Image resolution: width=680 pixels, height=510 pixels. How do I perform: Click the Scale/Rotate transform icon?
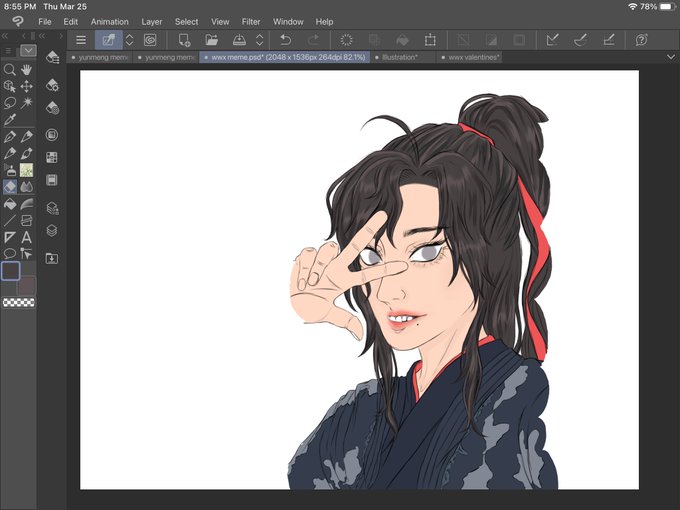[x=430, y=40]
